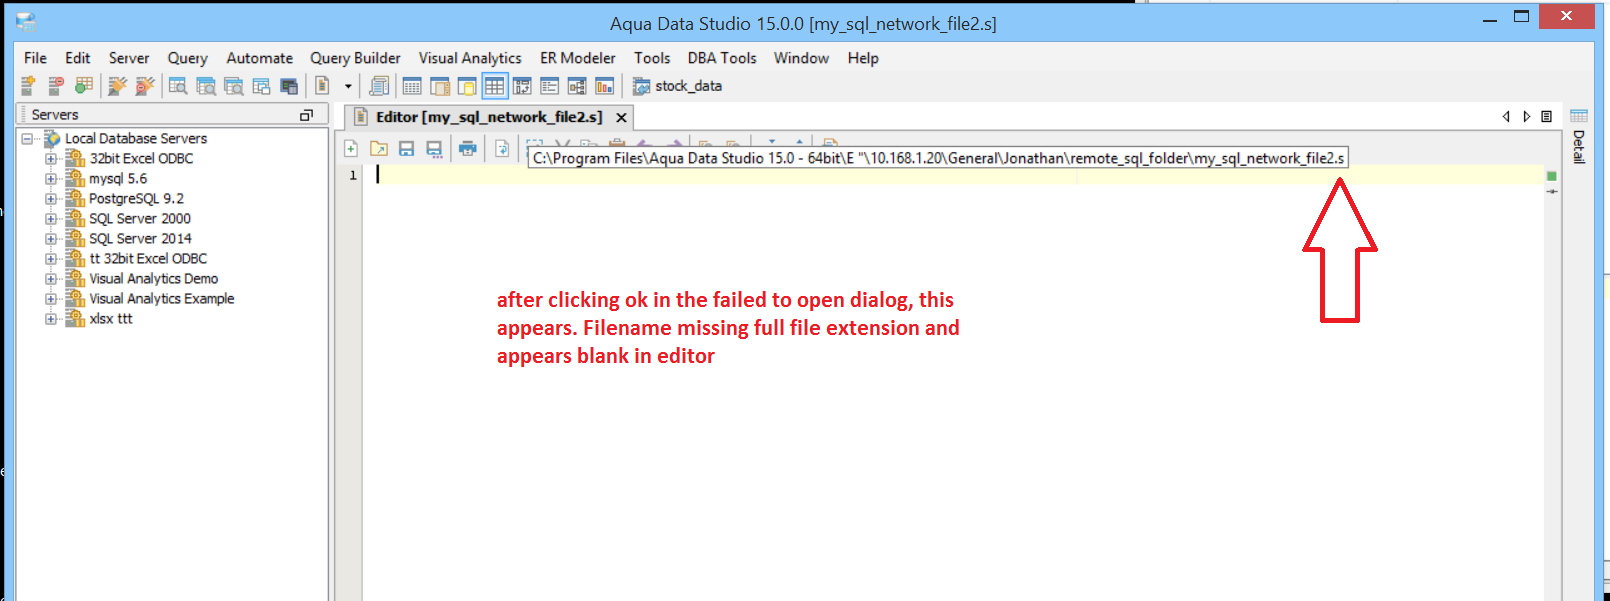Expand the tt 32bit Excel ODBC node
1610x601 pixels.
[x=51, y=259]
